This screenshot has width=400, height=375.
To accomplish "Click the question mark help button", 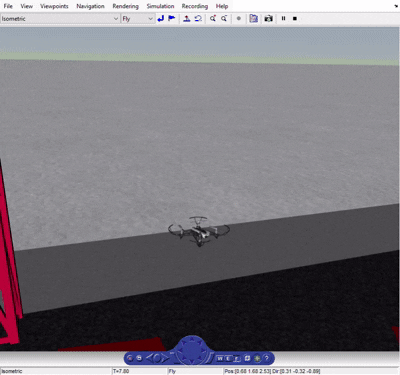I will (x=267, y=358).
